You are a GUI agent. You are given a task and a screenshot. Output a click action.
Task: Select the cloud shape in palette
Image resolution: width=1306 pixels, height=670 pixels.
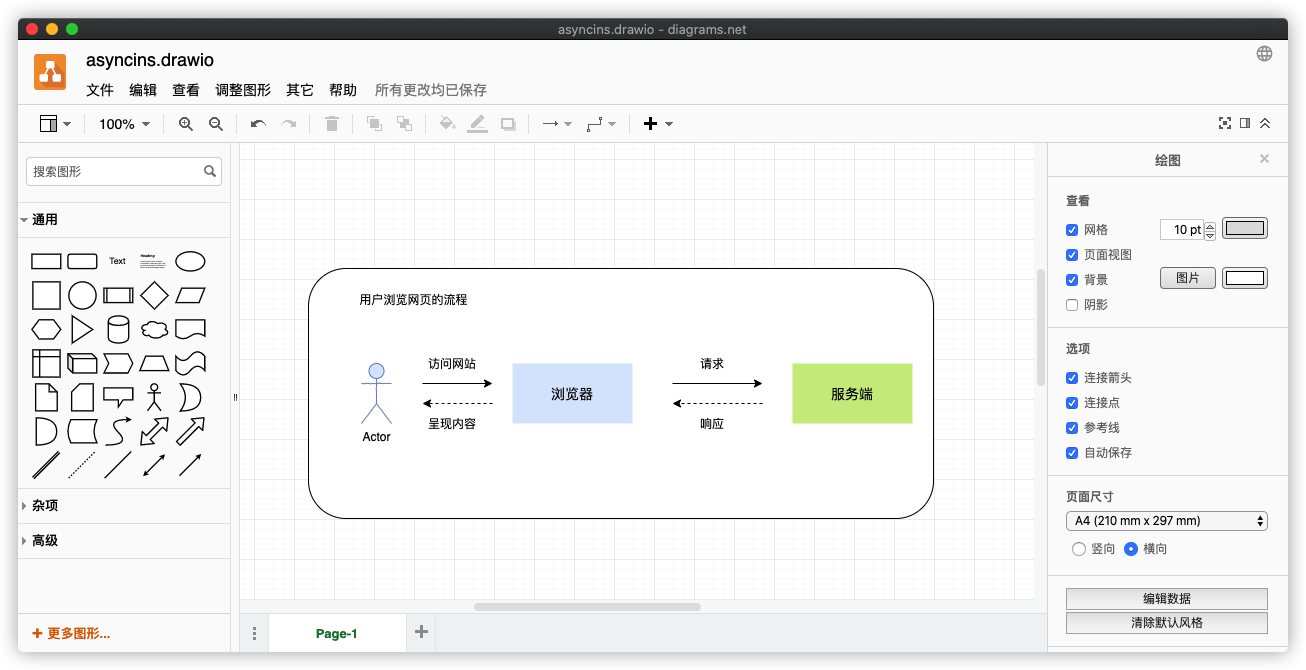tap(154, 329)
